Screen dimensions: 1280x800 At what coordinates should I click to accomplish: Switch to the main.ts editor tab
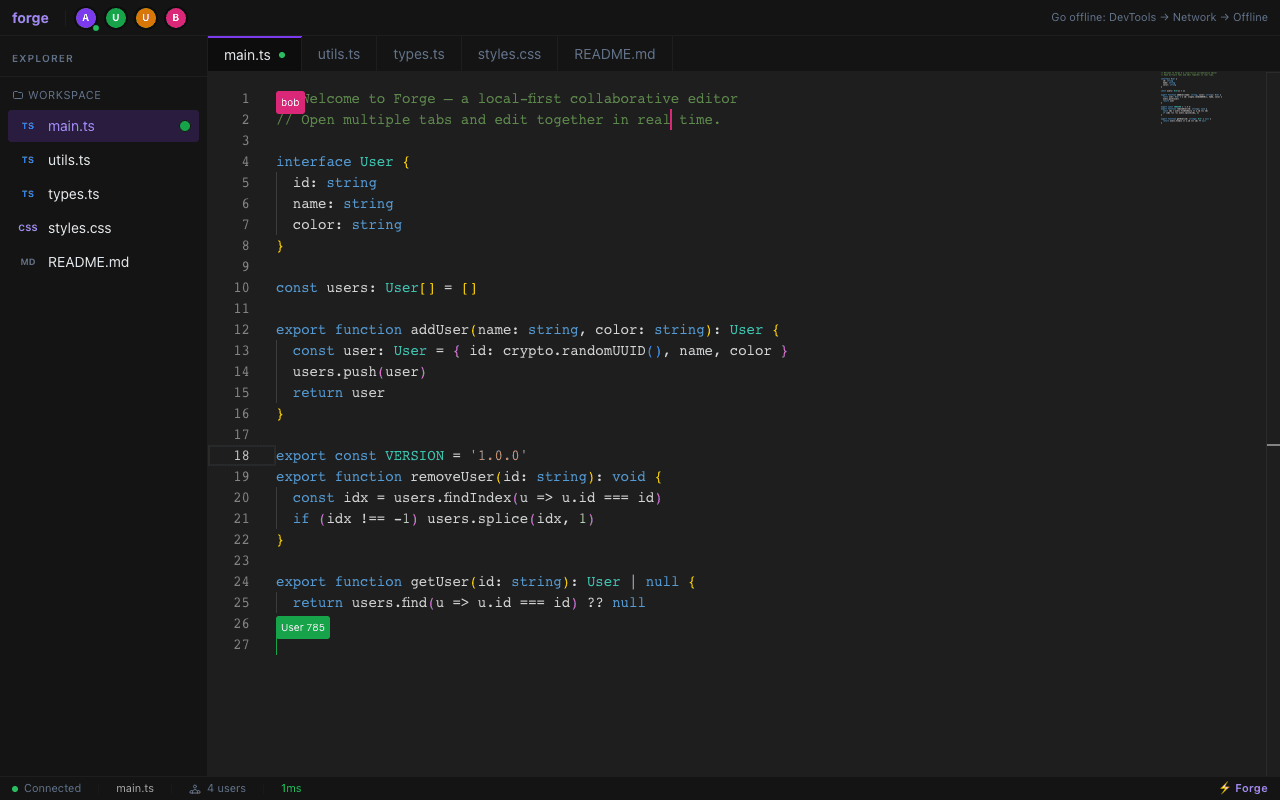coord(254,54)
